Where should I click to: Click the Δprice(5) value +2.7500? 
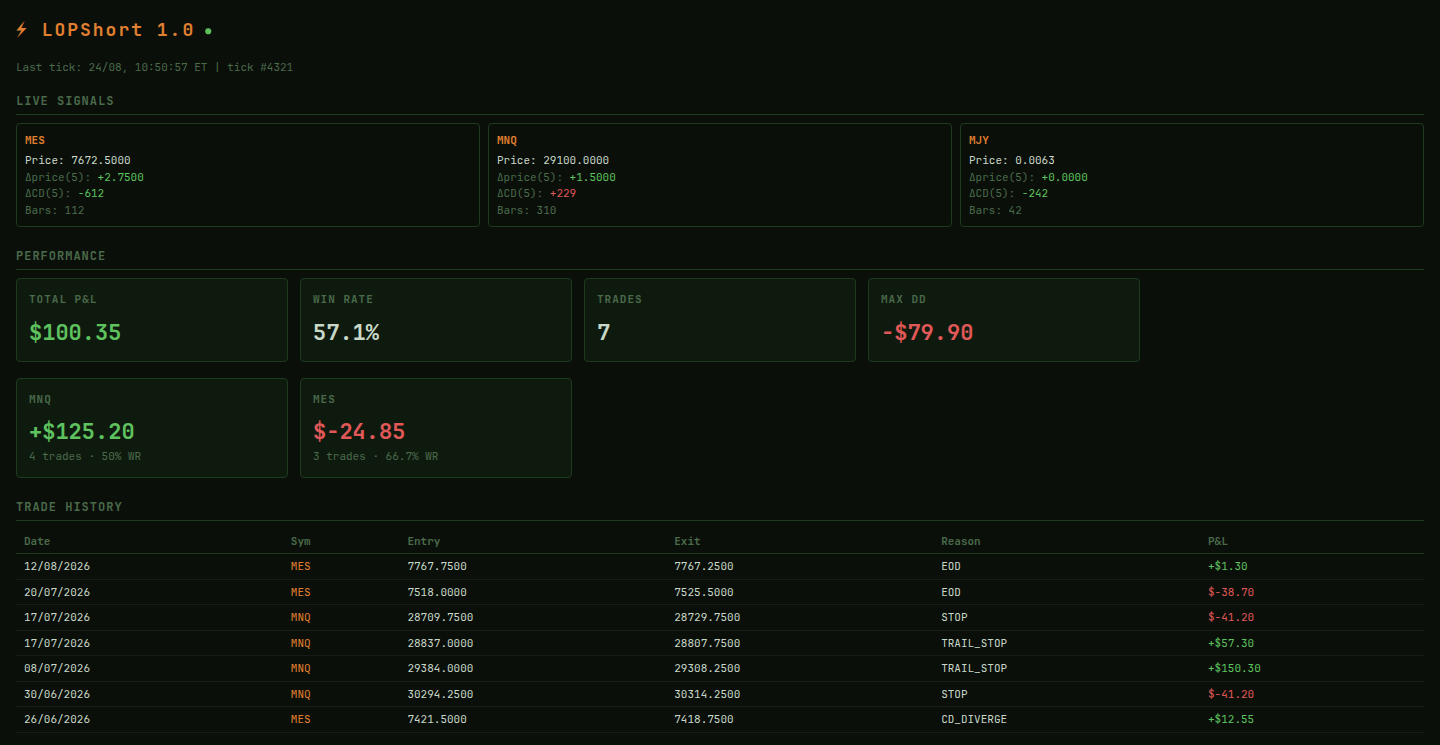click(x=120, y=177)
